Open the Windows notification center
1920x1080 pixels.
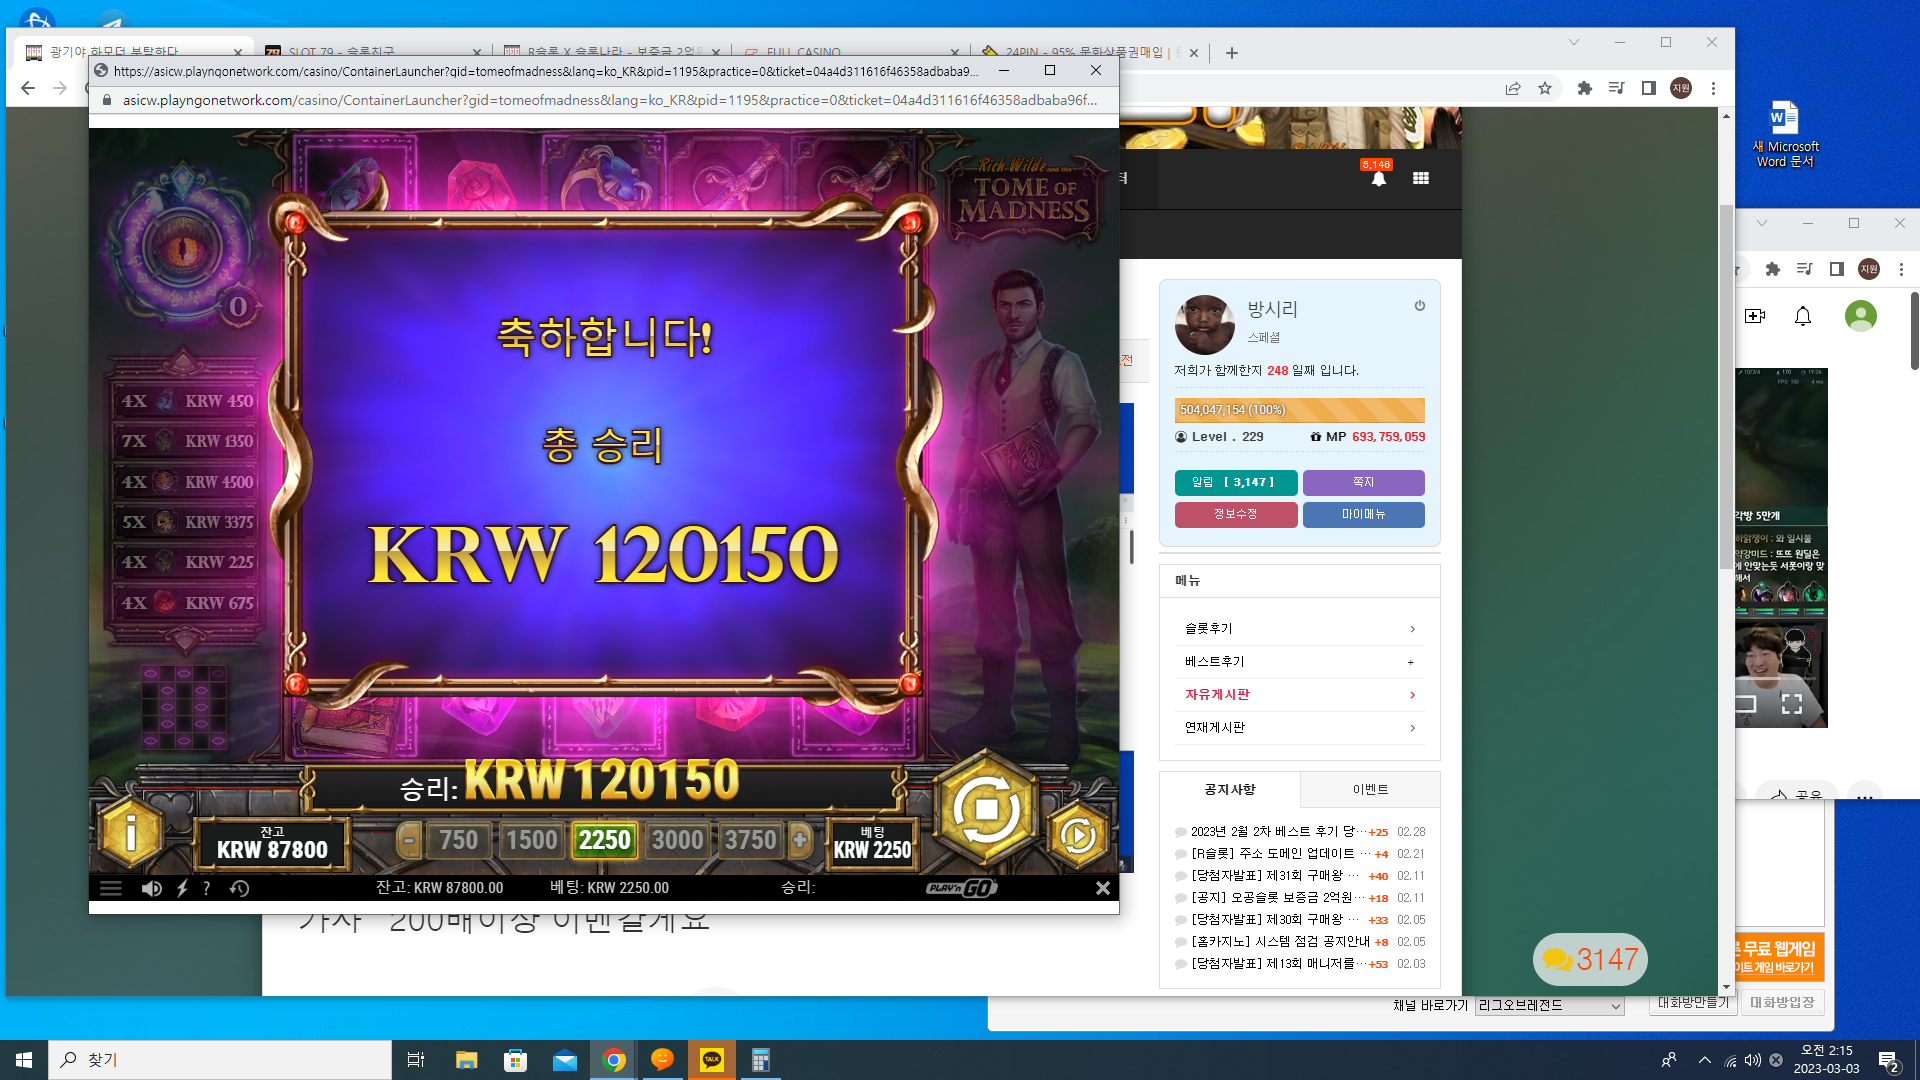pyautogui.click(x=1889, y=1061)
